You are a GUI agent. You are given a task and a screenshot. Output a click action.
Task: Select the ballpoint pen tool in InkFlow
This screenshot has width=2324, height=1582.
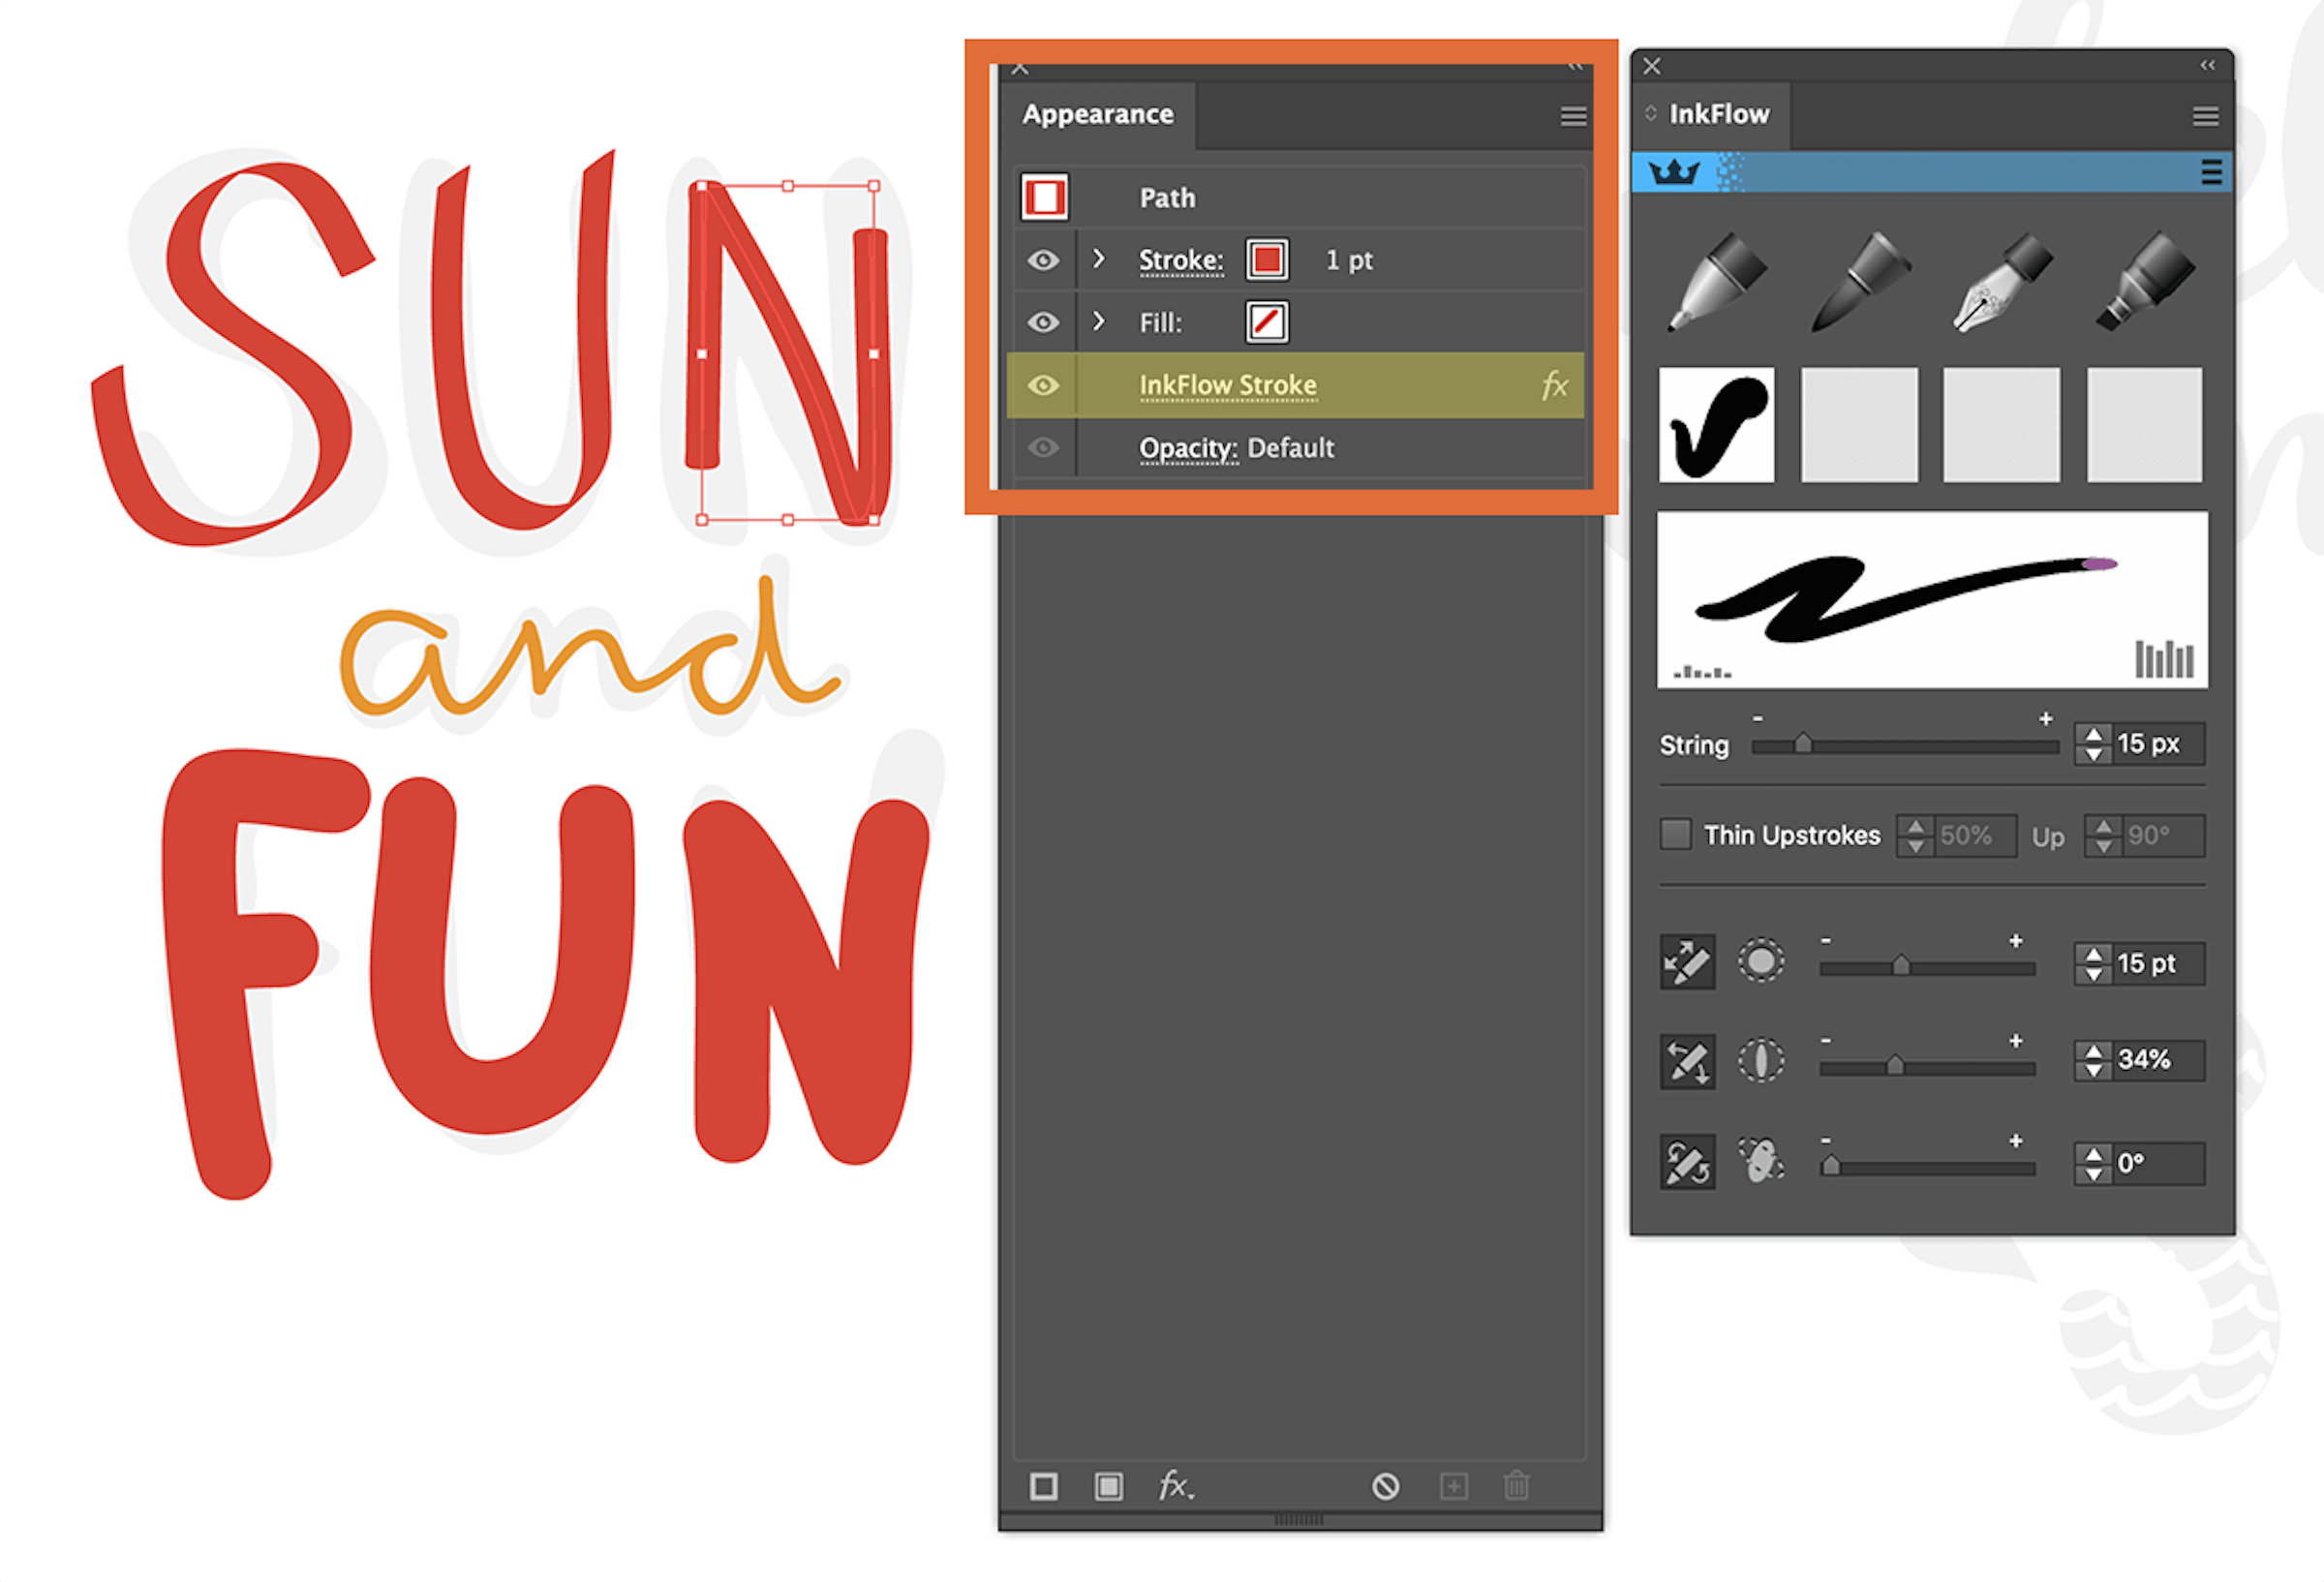coord(1718,285)
